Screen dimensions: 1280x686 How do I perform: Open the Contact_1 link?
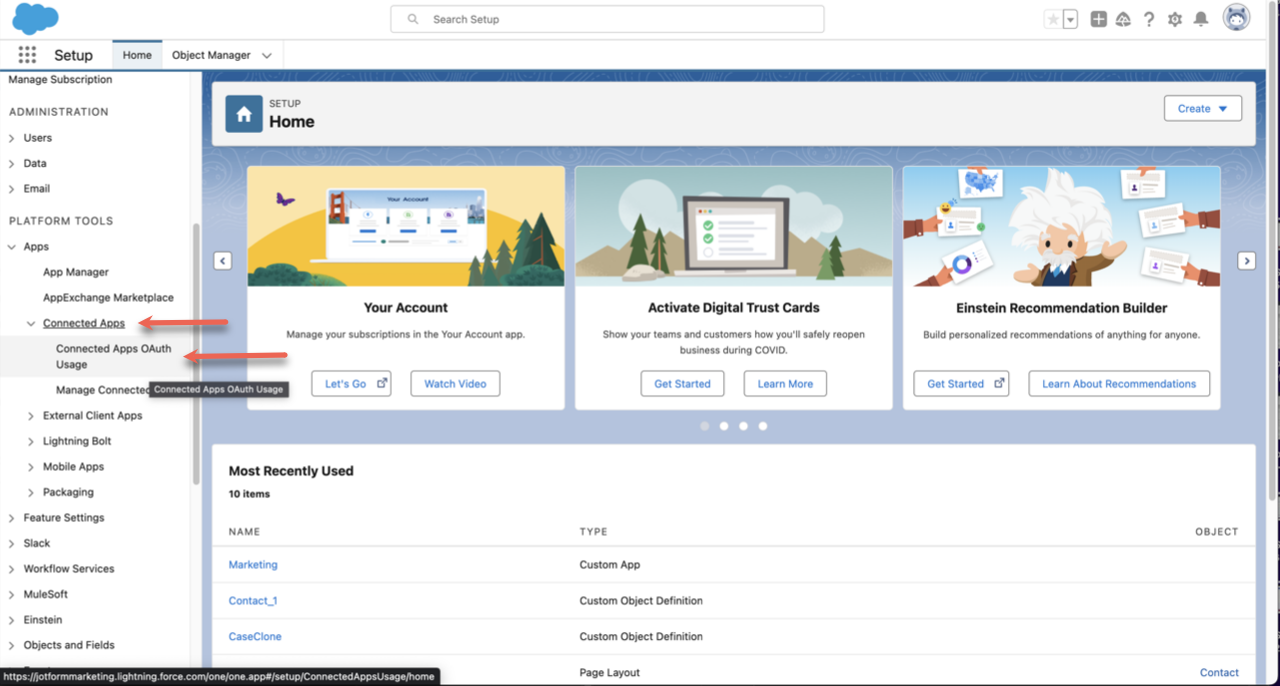253,601
